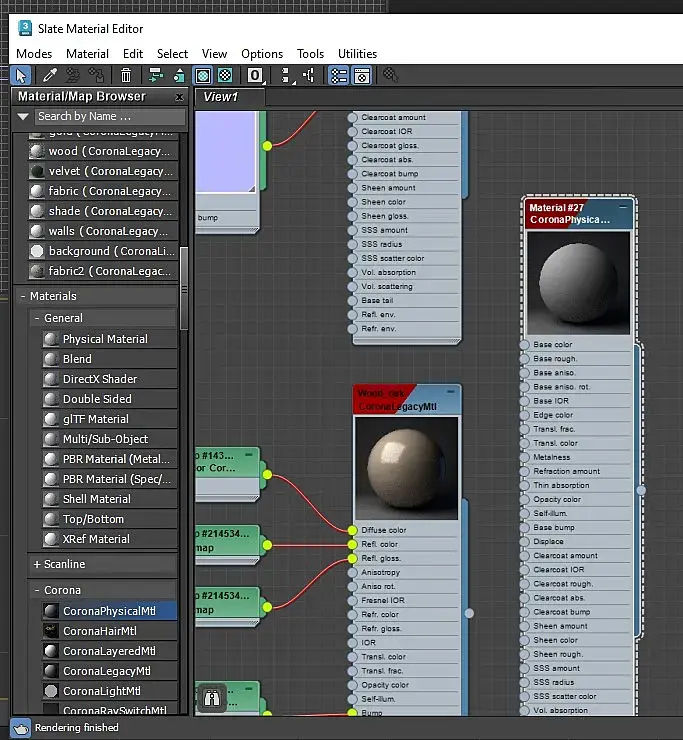Image resolution: width=683 pixels, height=740 pixels.
Task: Click the binoculars search icon
Action: tap(211, 696)
